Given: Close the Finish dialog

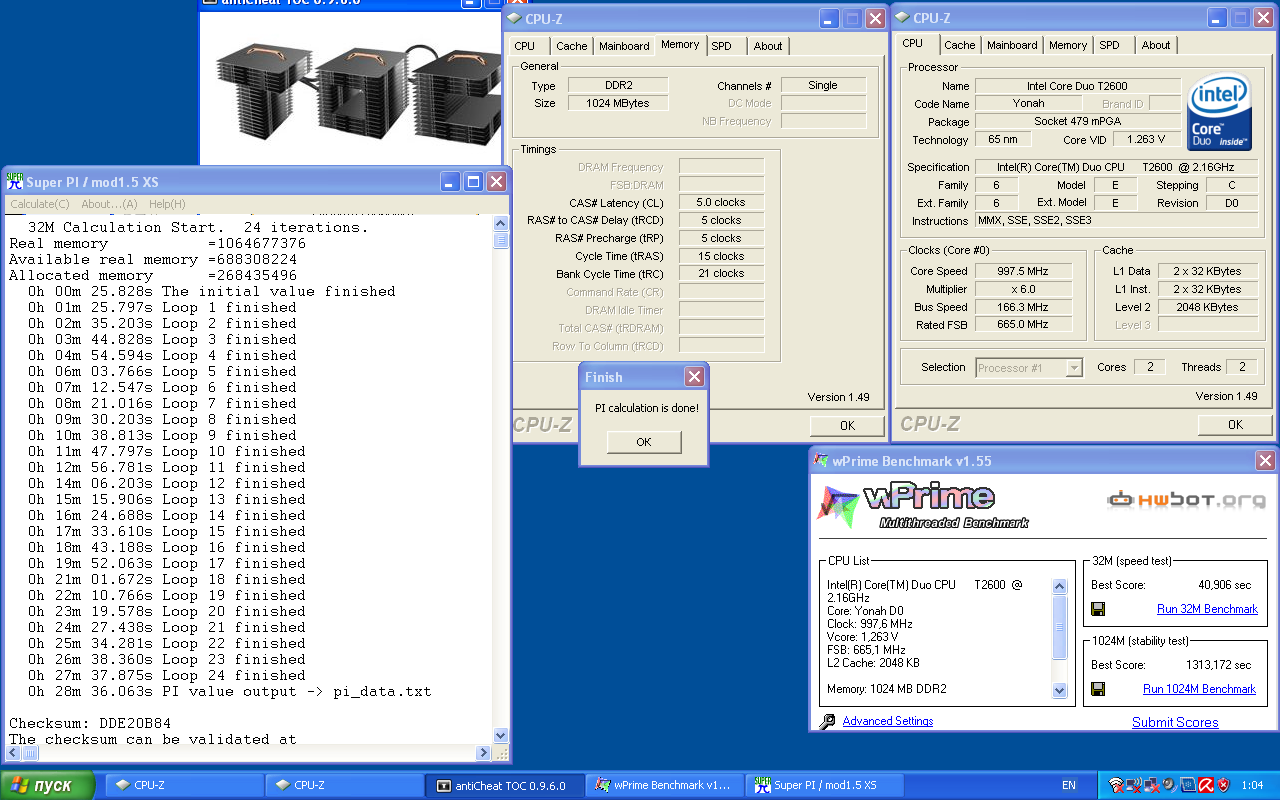Looking at the screenshot, I should click(694, 377).
